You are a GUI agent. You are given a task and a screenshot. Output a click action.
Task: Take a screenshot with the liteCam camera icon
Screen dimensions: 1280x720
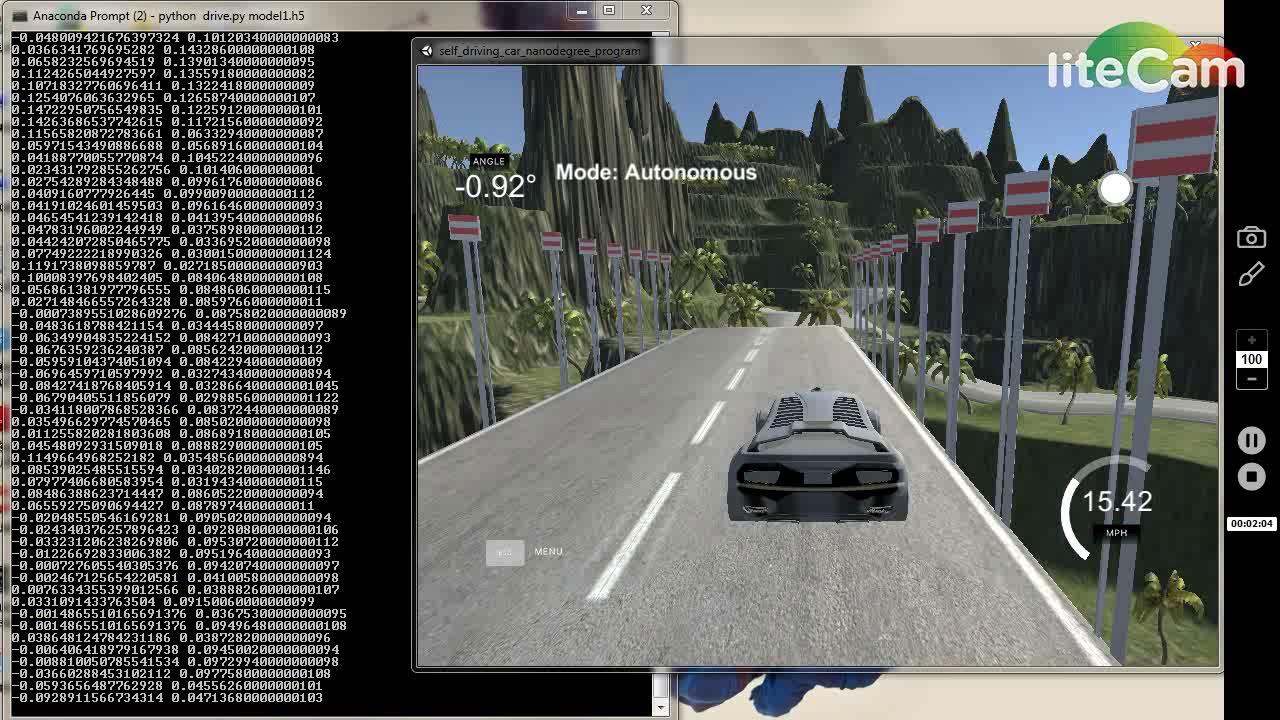(1251, 238)
